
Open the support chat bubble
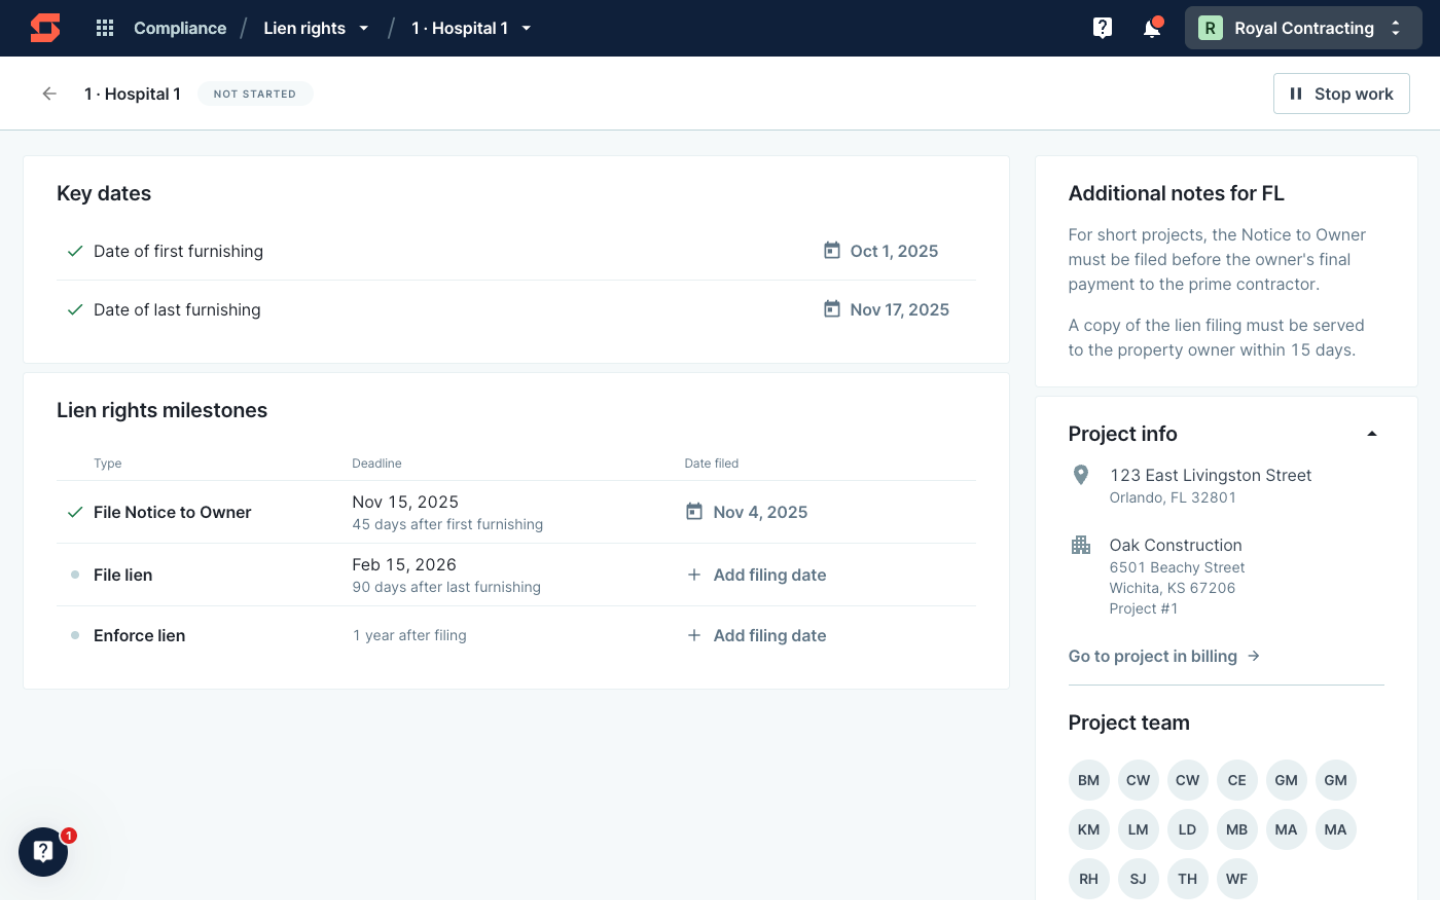(x=42, y=852)
